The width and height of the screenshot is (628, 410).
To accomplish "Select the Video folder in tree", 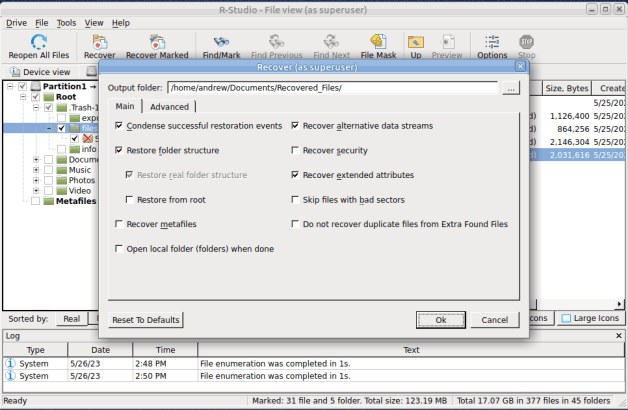I will 80,191.
